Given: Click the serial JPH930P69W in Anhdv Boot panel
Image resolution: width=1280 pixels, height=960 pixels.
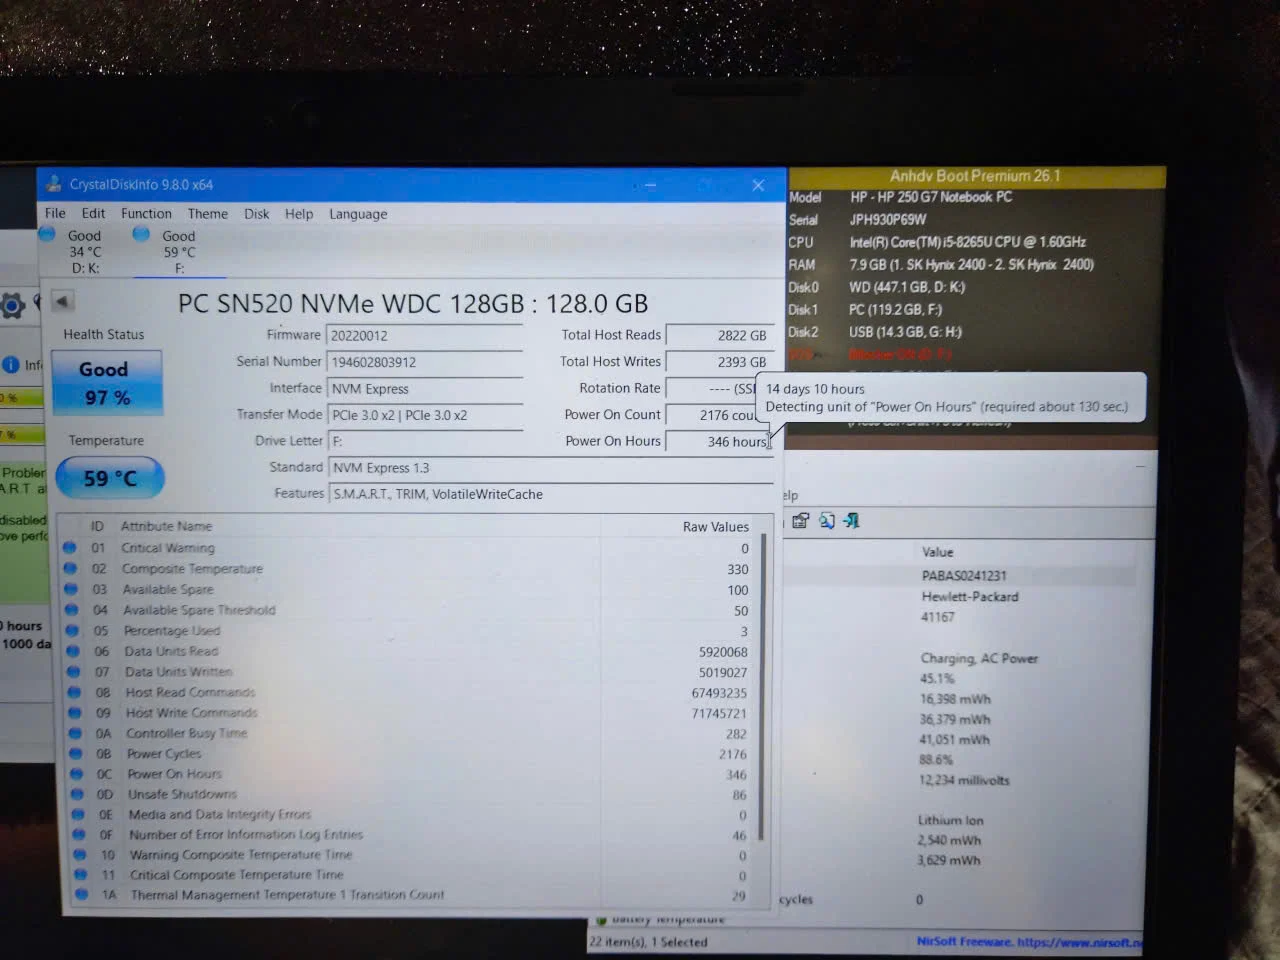Looking at the screenshot, I should 888,219.
